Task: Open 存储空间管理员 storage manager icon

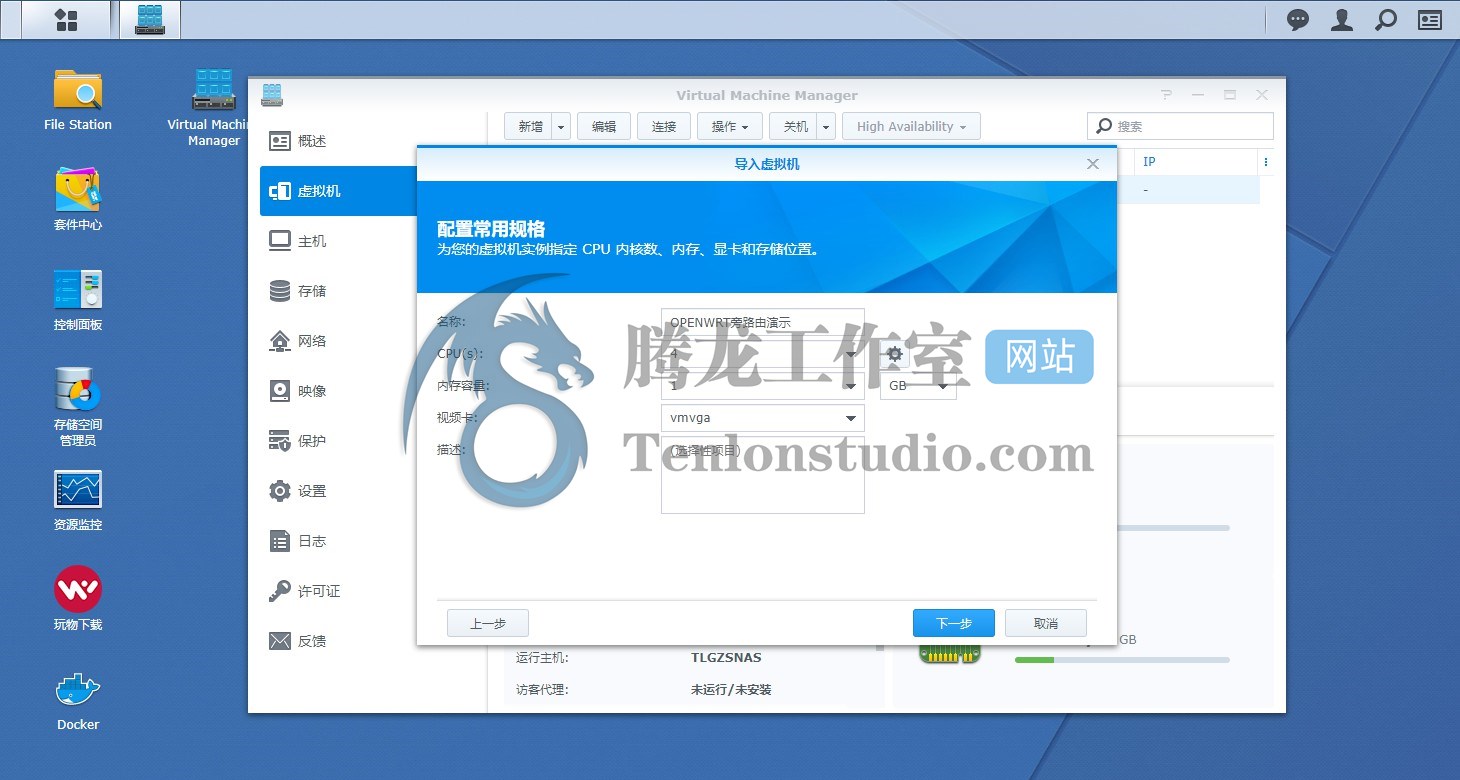Action: click(78, 407)
